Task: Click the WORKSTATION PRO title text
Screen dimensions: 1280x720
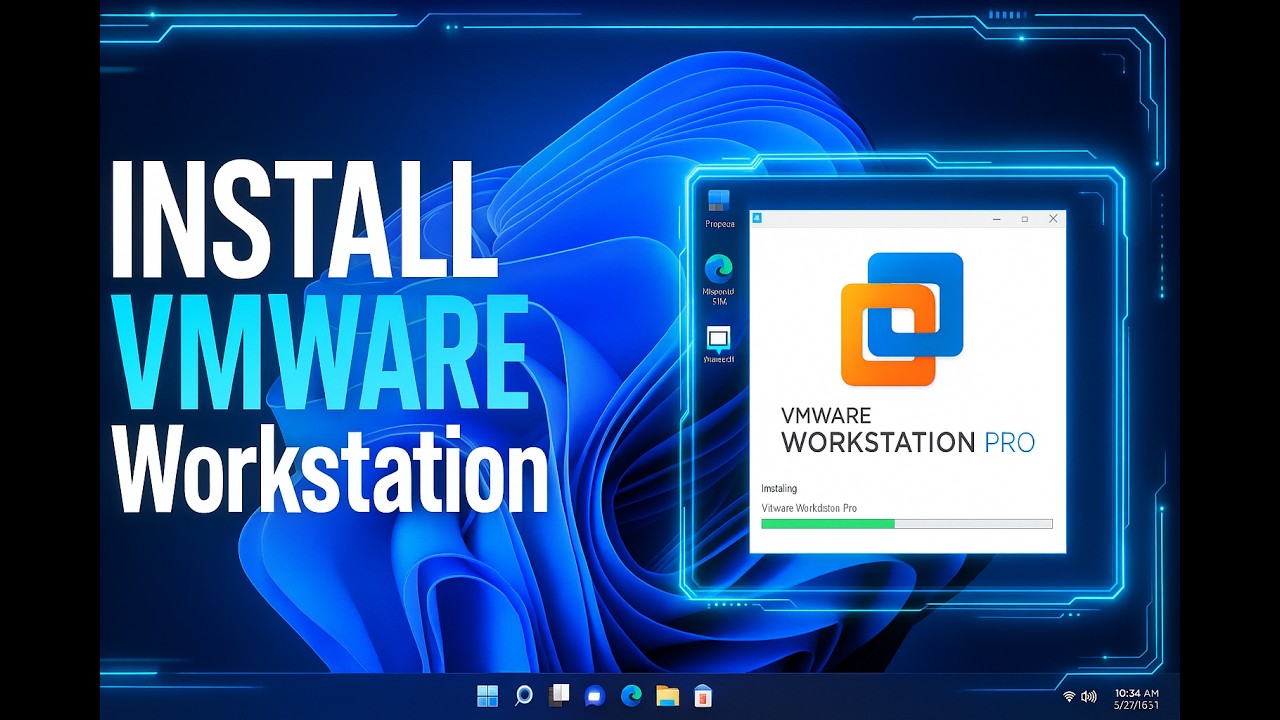Action: pos(907,442)
